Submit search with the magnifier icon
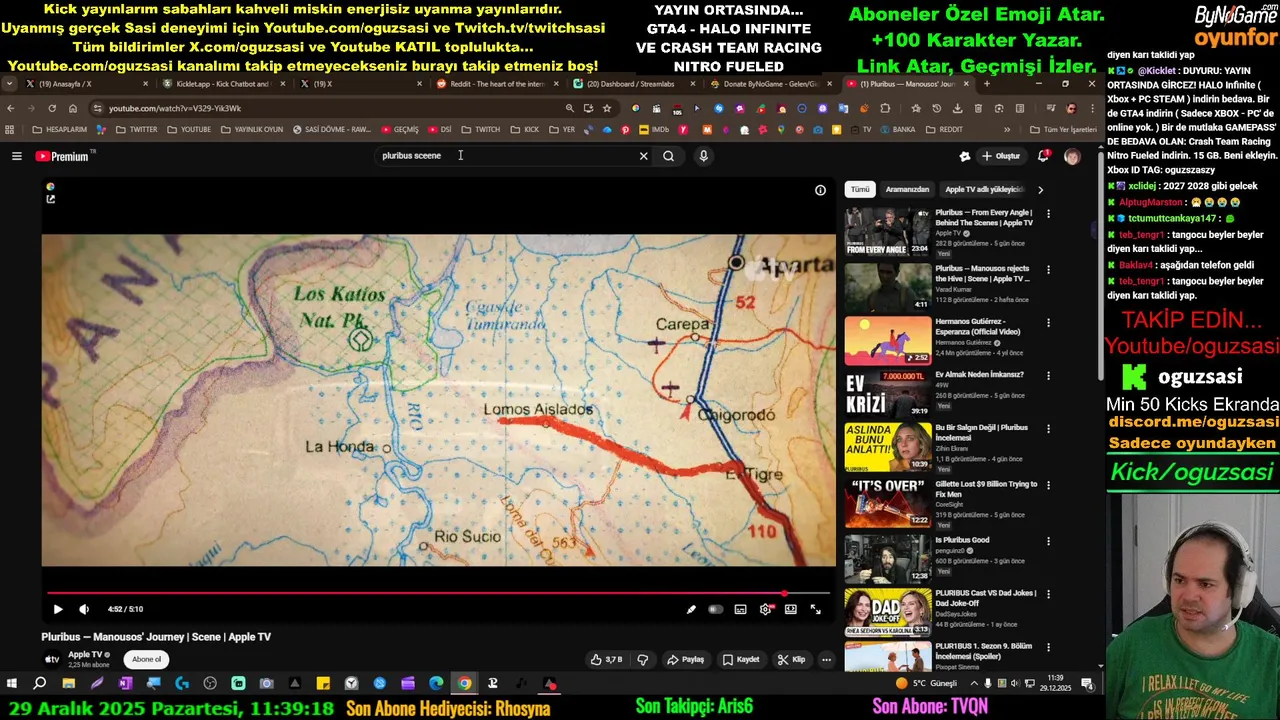Viewport: 1280px width, 720px height. tap(668, 156)
